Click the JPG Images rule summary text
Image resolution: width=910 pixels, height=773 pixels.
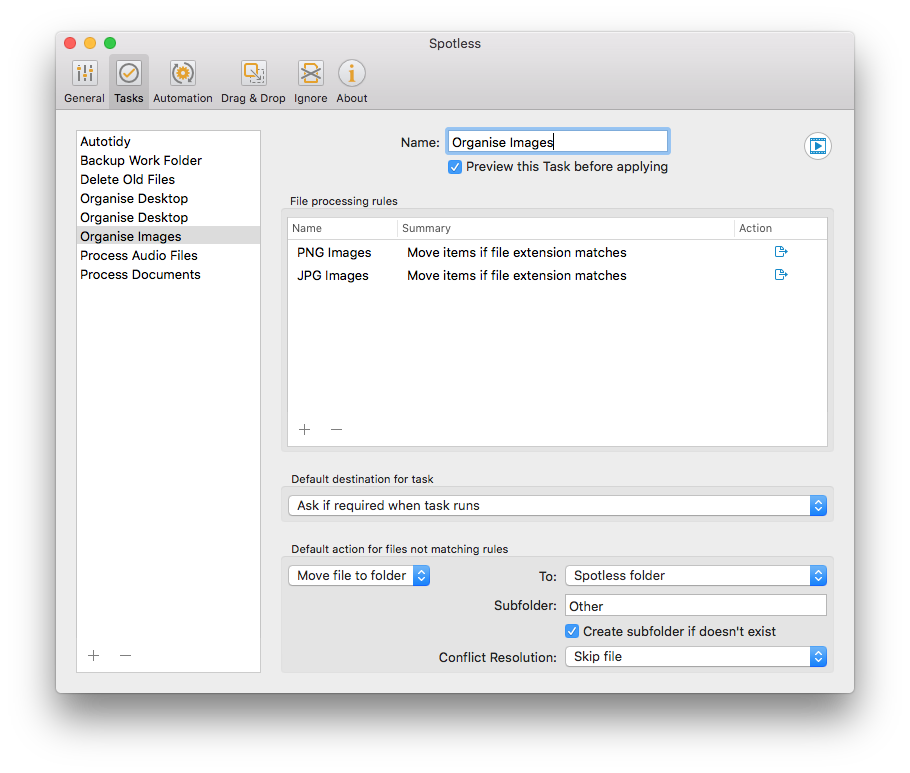pyautogui.click(x=517, y=276)
